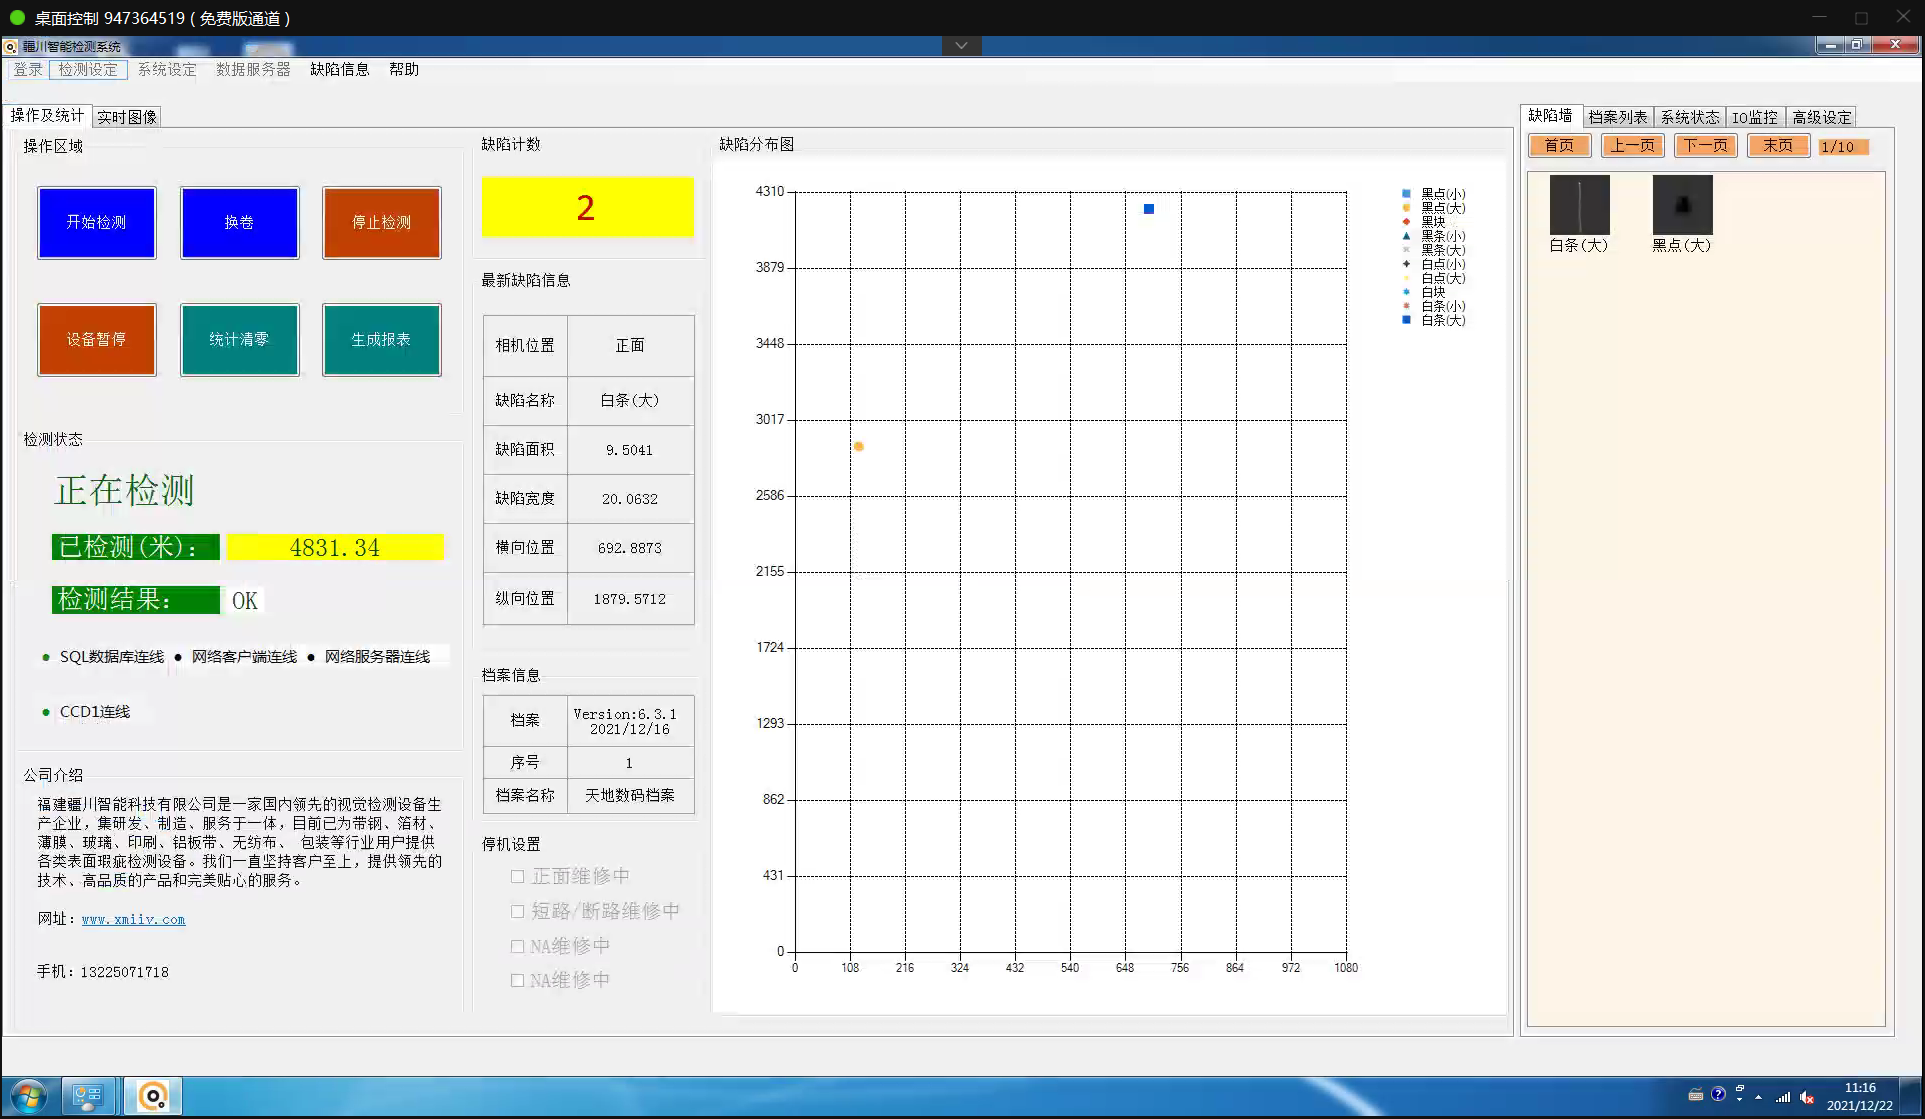Open the 检测设定 menu
This screenshot has width=1925, height=1119.
pyautogui.click(x=88, y=69)
